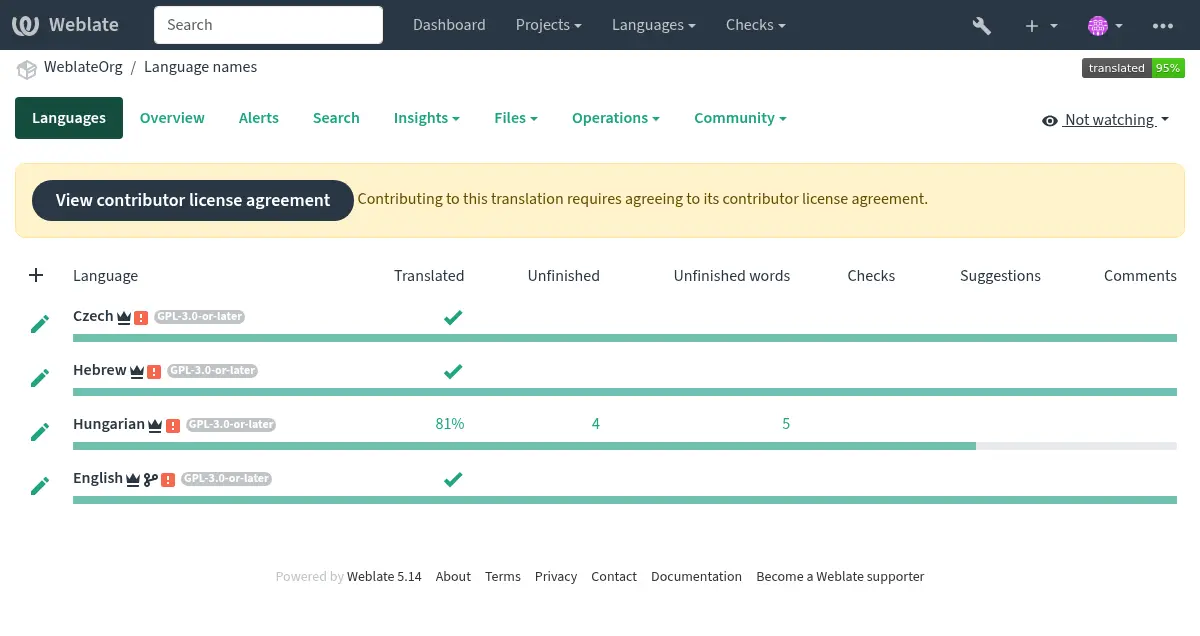
Task: Click the branch source icon next to English
Action: point(150,479)
